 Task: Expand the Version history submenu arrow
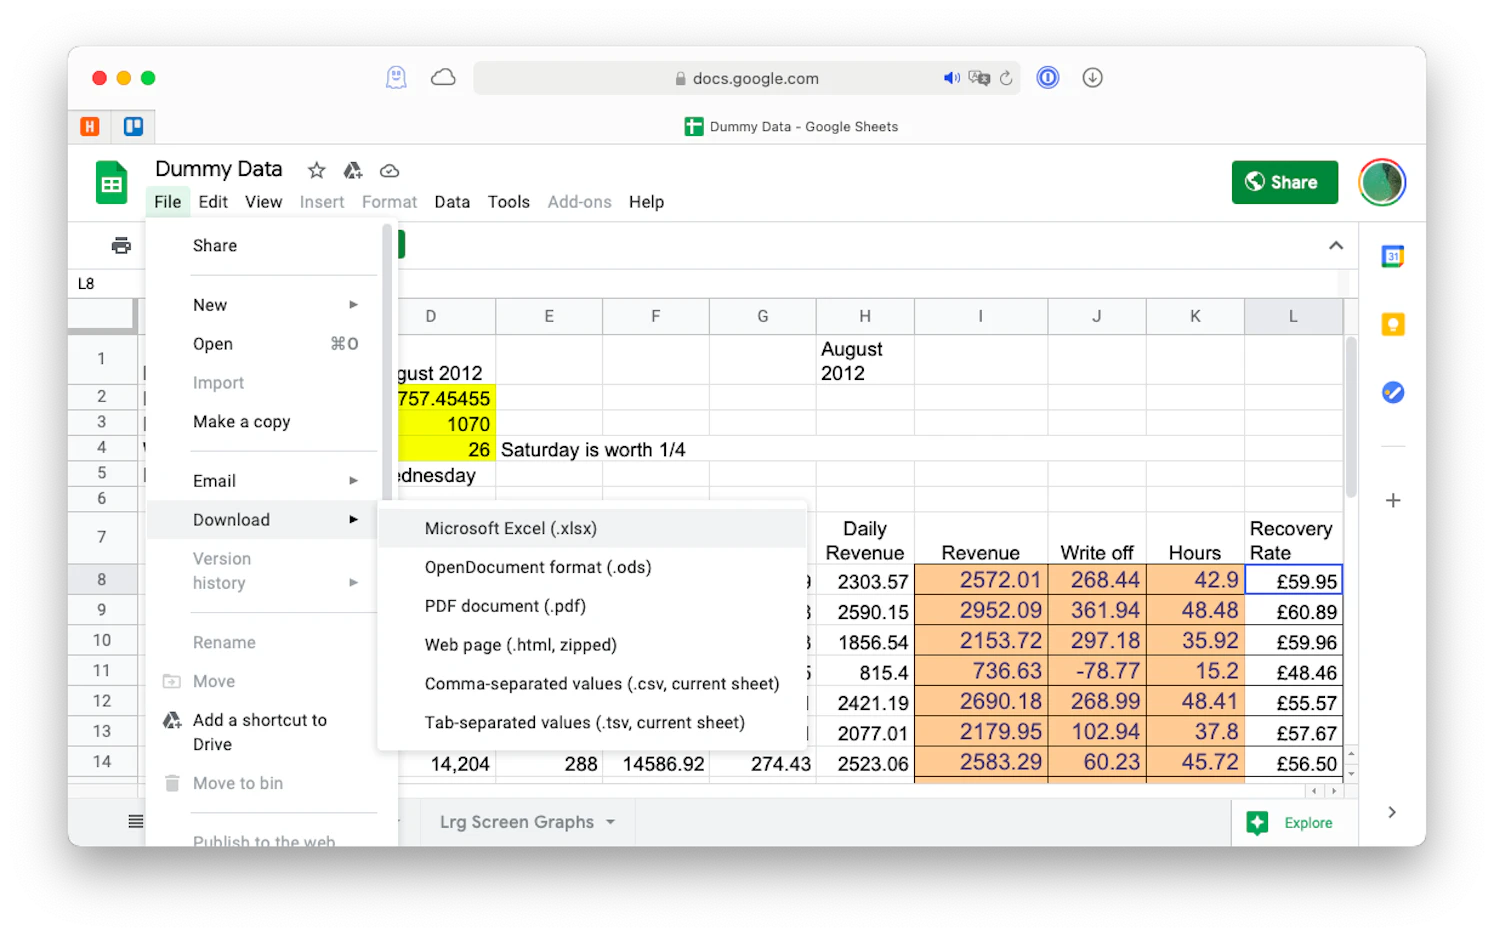coord(353,583)
